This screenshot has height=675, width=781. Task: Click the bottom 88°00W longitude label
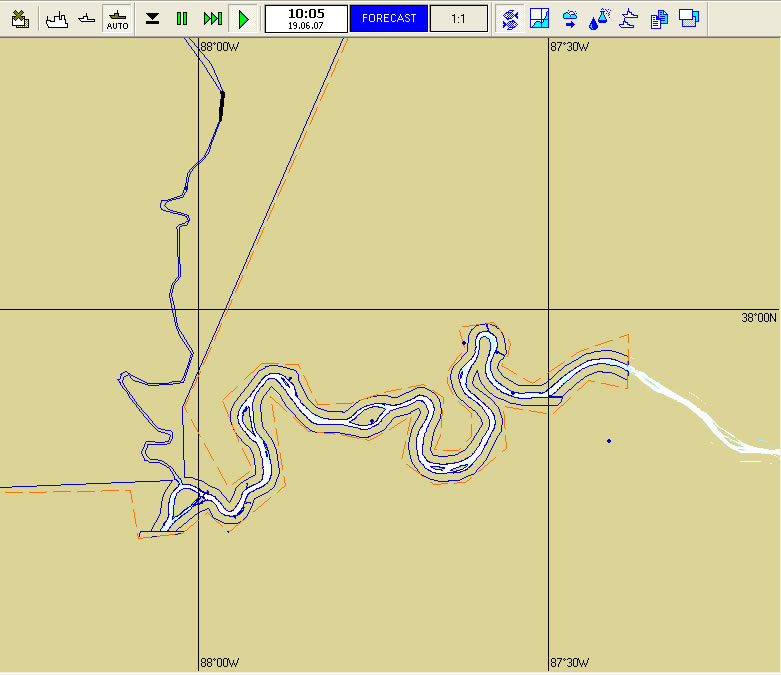220,663
